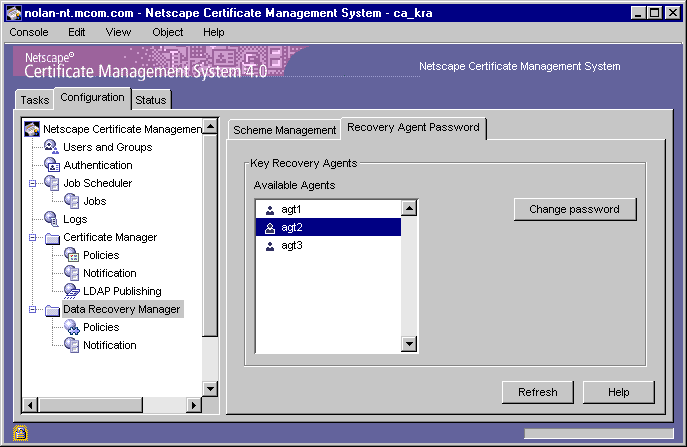Image resolution: width=687 pixels, height=447 pixels.
Task: Click the agt1 agent user icon
Action: point(270,210)
